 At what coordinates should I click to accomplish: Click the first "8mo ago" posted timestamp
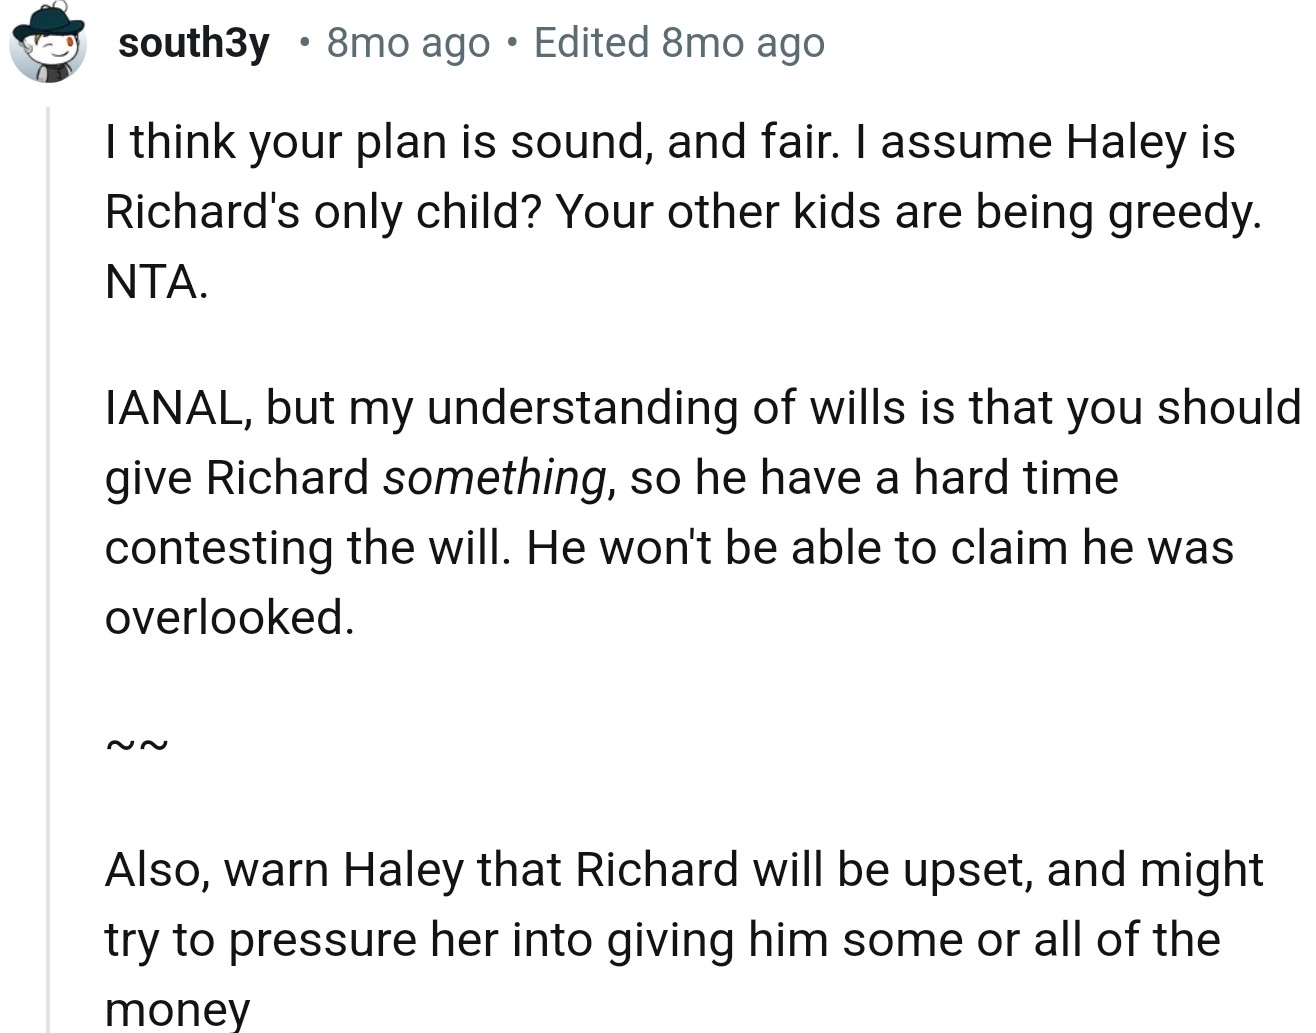(408, 42)
